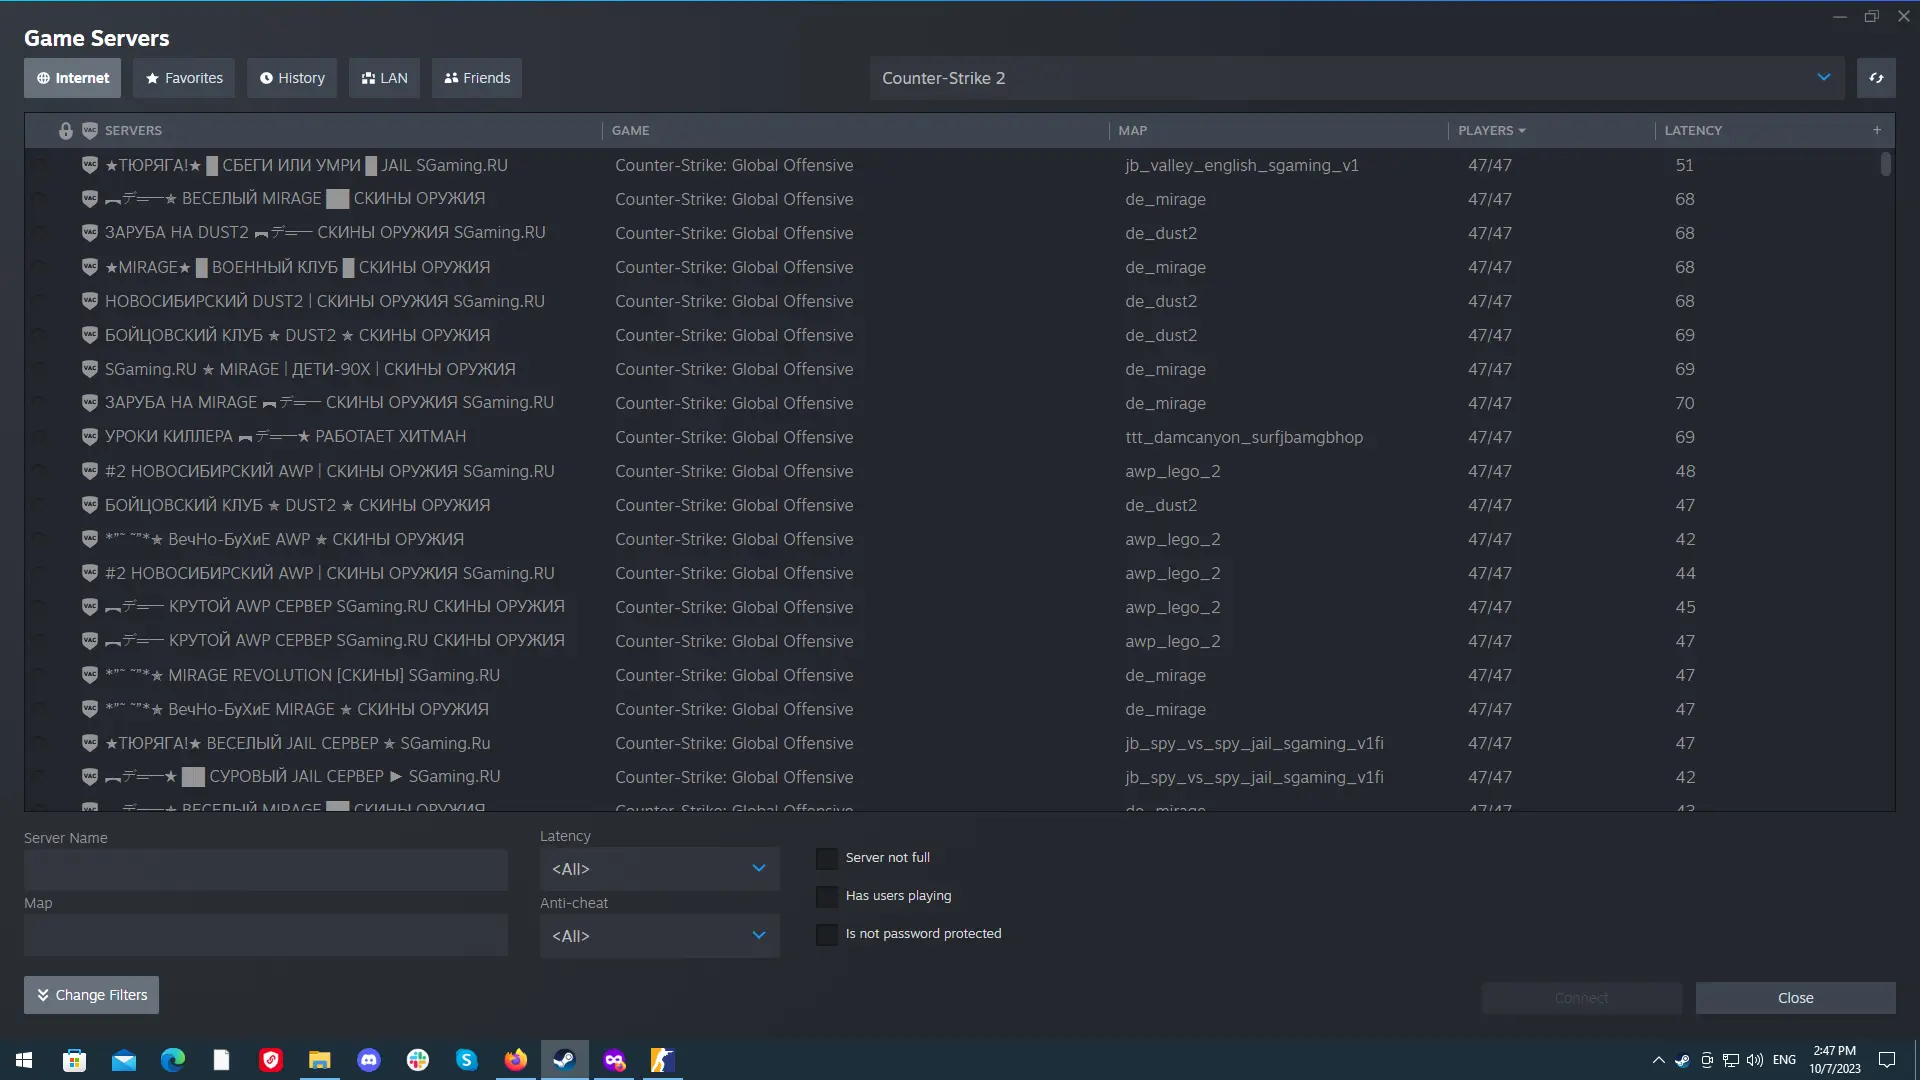Click the add column plus icon
Viewport: 1920px width, 1080px height.
[x=1877, y=130]
